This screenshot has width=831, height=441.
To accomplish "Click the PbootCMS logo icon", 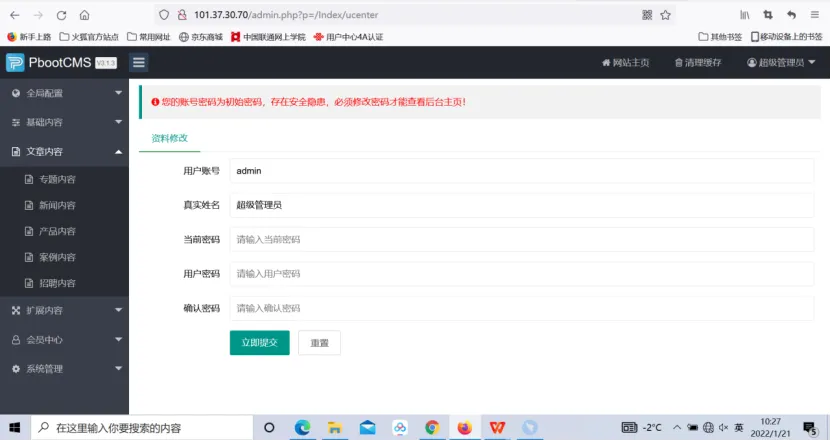I will click(15, 63).
